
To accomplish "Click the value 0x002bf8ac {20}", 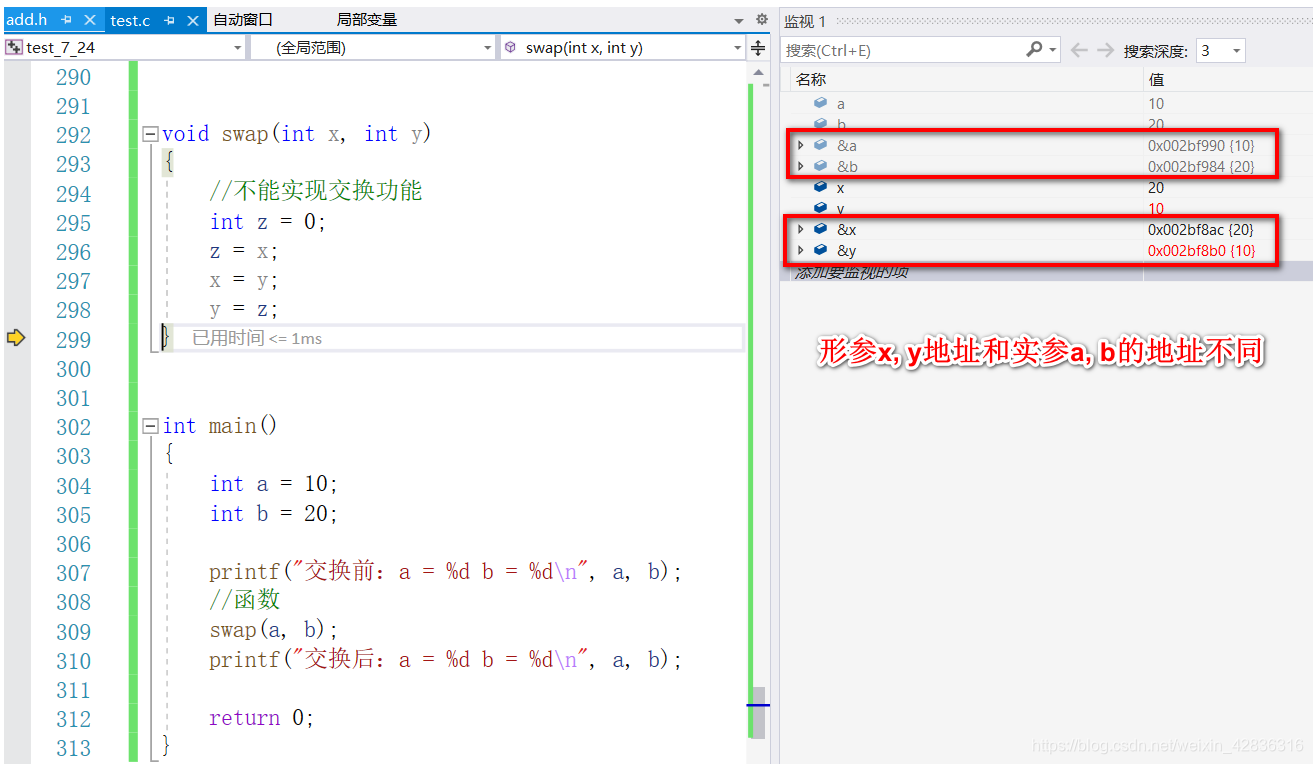I will point(1201,230).
